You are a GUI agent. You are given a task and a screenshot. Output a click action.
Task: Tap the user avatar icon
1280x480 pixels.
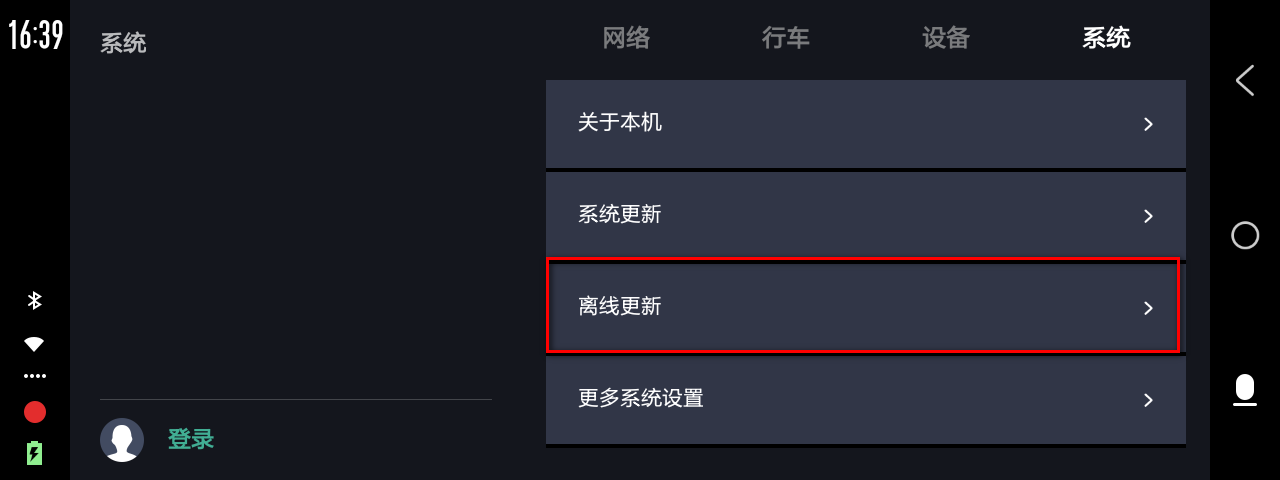[122, 440]
